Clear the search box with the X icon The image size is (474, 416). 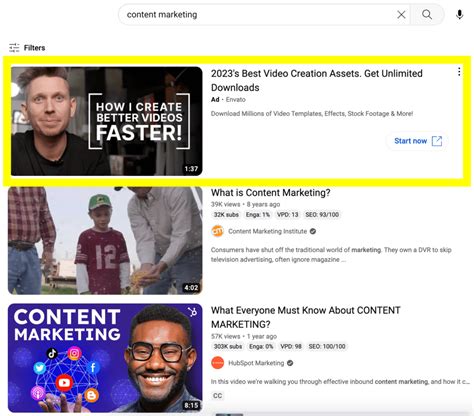[401, 15]
